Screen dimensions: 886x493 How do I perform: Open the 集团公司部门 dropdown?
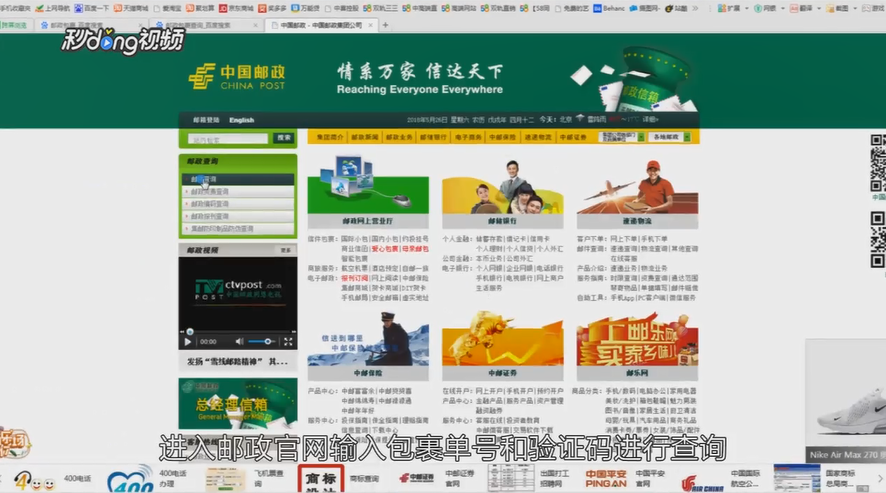click(622, 137)
